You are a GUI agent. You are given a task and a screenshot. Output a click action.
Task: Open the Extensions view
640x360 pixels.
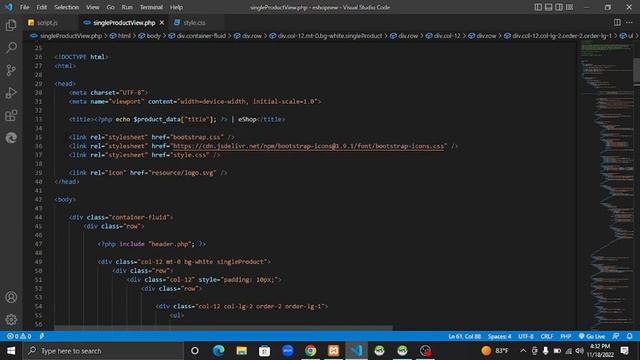(11, 116)
